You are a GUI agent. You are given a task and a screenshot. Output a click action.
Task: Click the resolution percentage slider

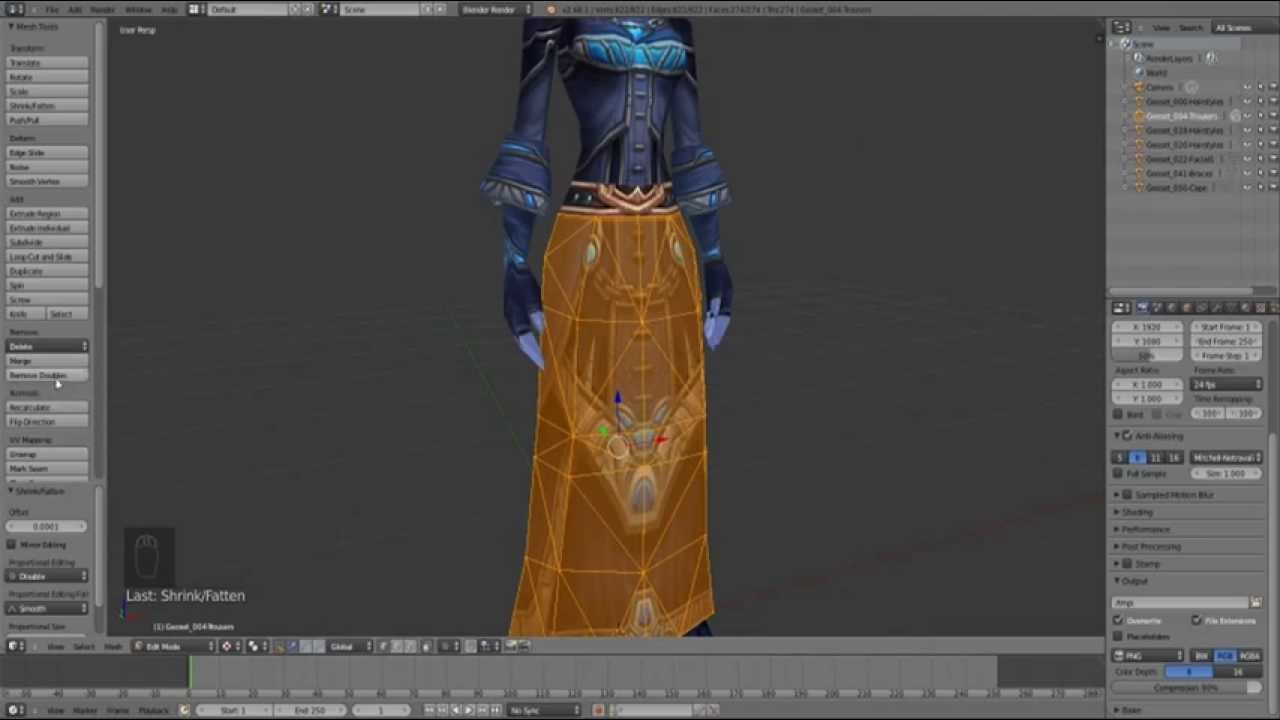pos(1147,356)
